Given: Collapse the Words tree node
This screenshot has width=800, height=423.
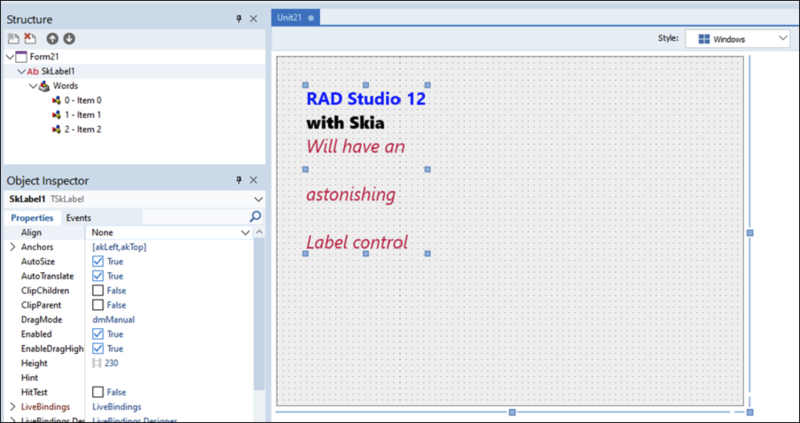Looking at the screenshot, I should click(33, 86).
